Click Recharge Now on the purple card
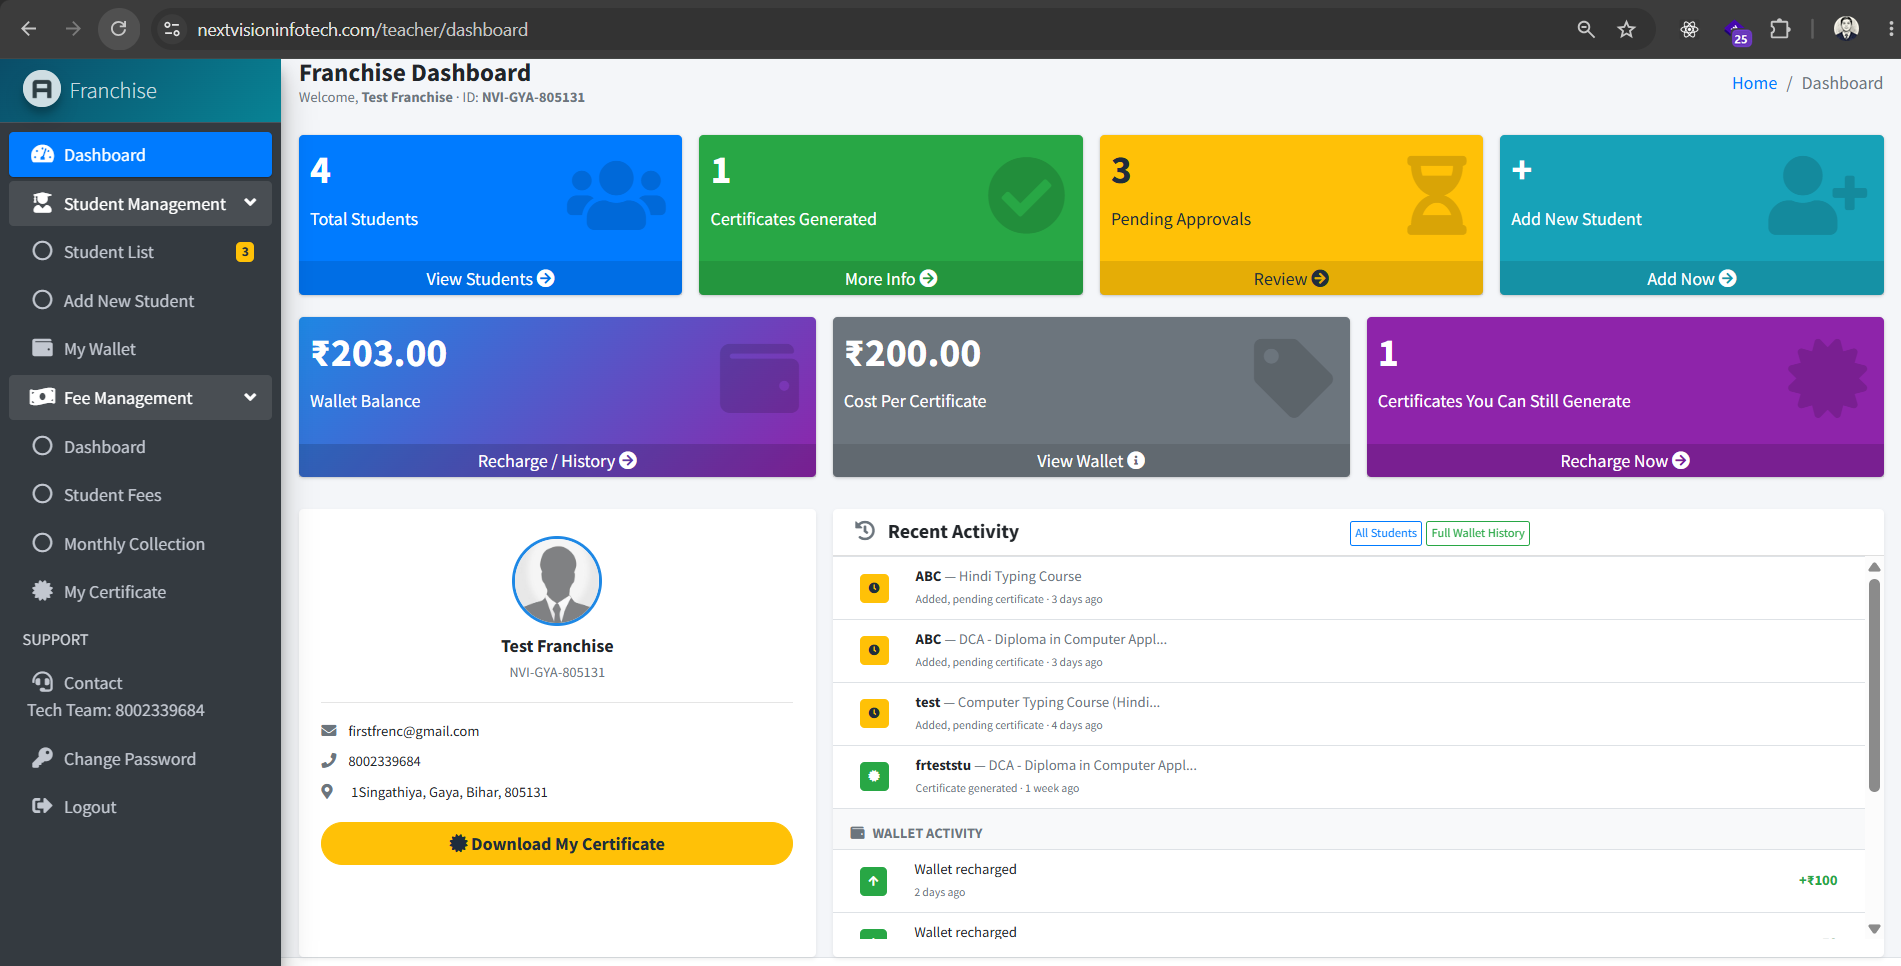Viewport: 1901px width, 966px height. 1625,461
